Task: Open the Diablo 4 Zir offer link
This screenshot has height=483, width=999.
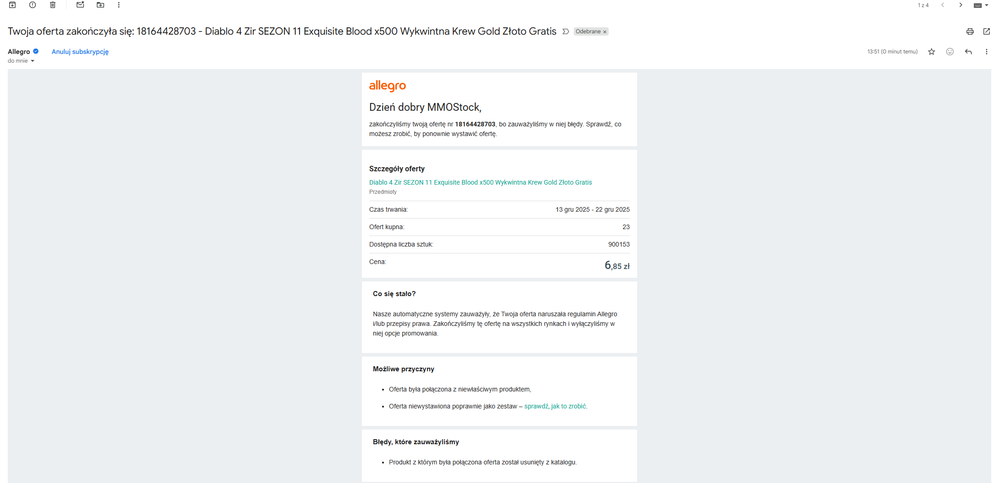Action: coord(480,183)
